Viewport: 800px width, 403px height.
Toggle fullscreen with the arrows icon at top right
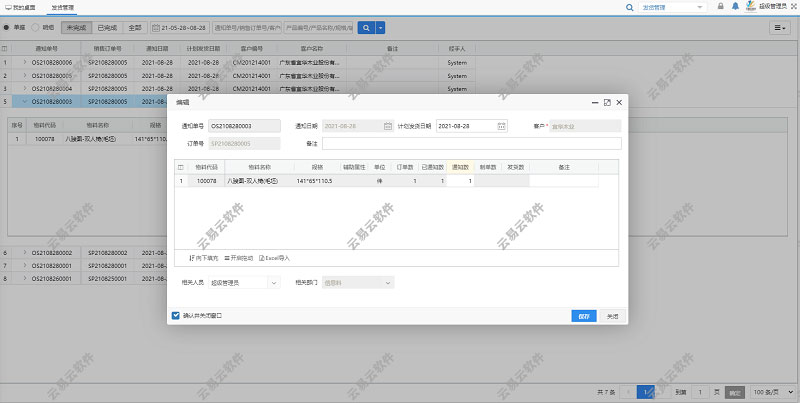793,7
